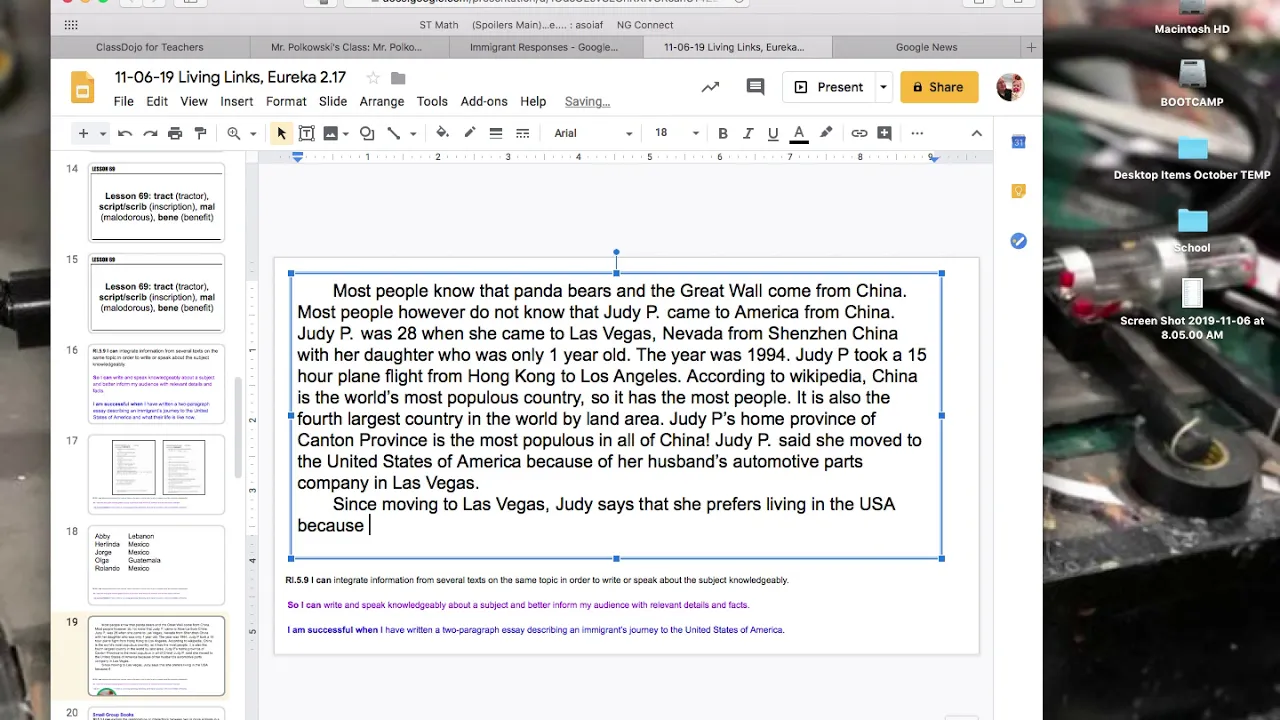This screenshot has width=1280, height=720.
Task: Switch to Google News tab
Action: (926, 47)
